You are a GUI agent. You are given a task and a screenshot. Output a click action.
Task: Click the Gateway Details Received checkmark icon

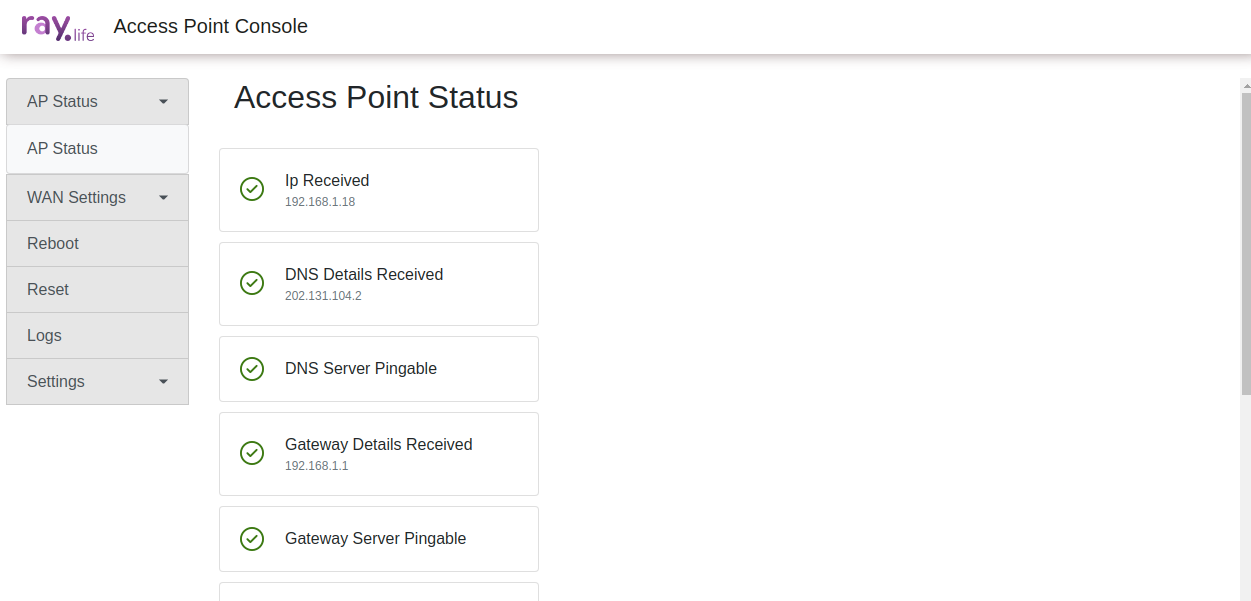tap(252, 453)
